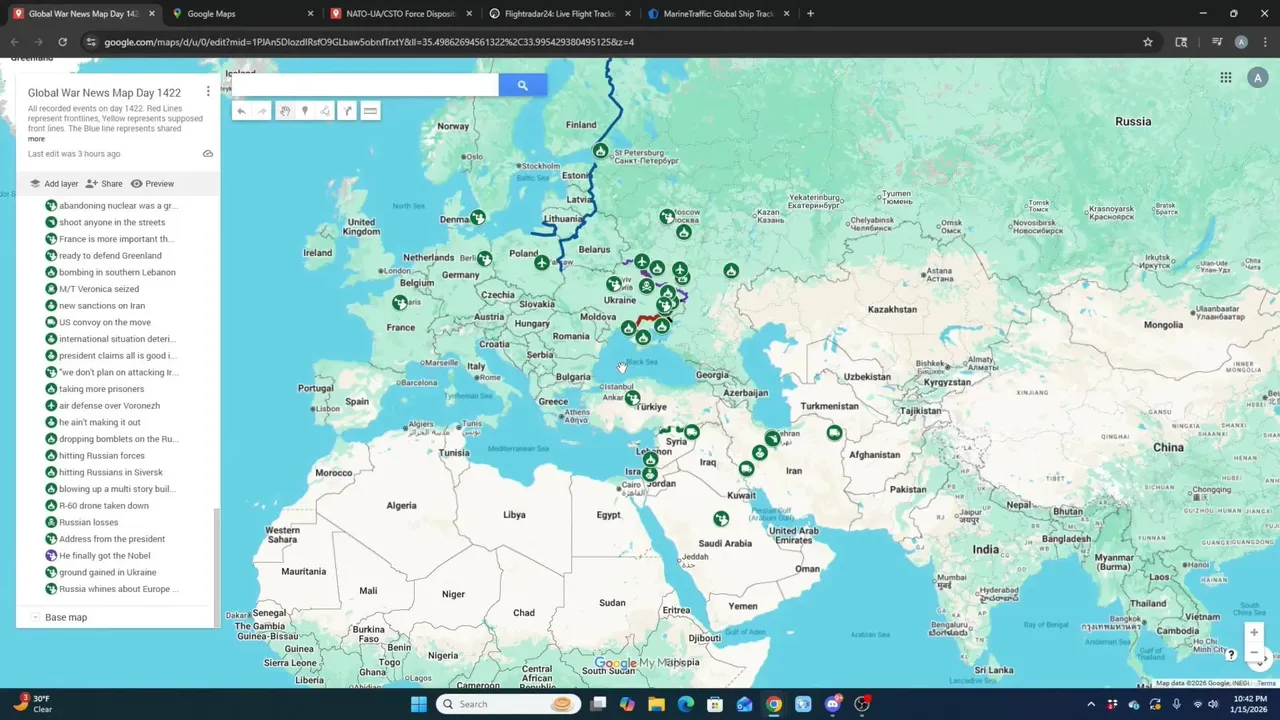Image resolution: width=1280 pixels, height=720 pixels.
Task: Select 'Address from the president' entry
Action: point(112,539)
